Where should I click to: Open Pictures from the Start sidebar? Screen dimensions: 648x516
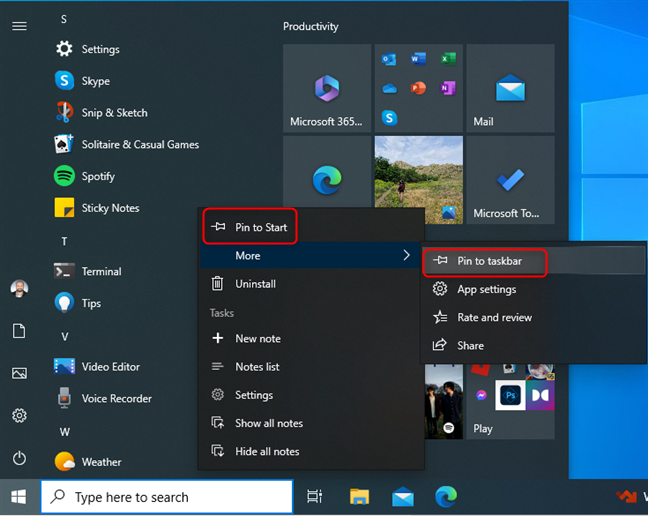19,373
